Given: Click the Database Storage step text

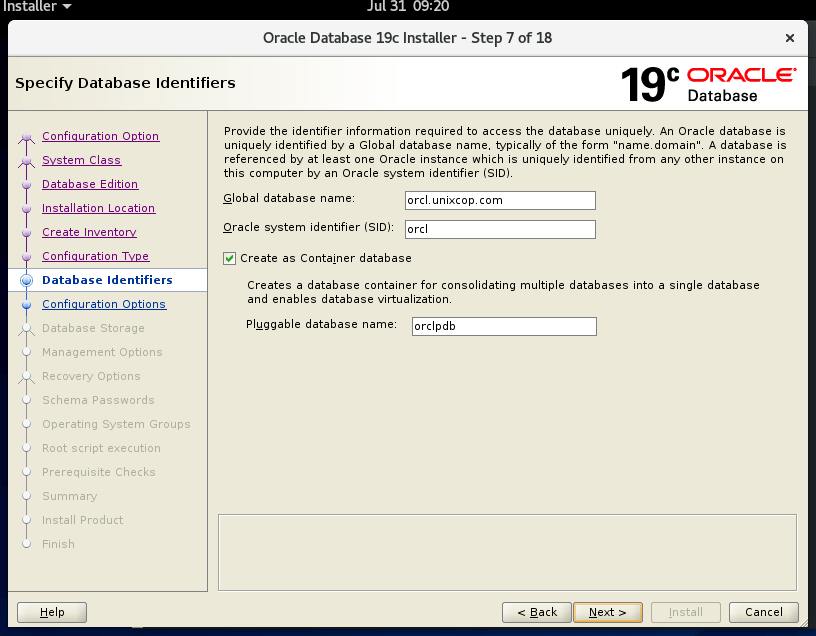Looking at the screenshot, I should tap(93, 328).
